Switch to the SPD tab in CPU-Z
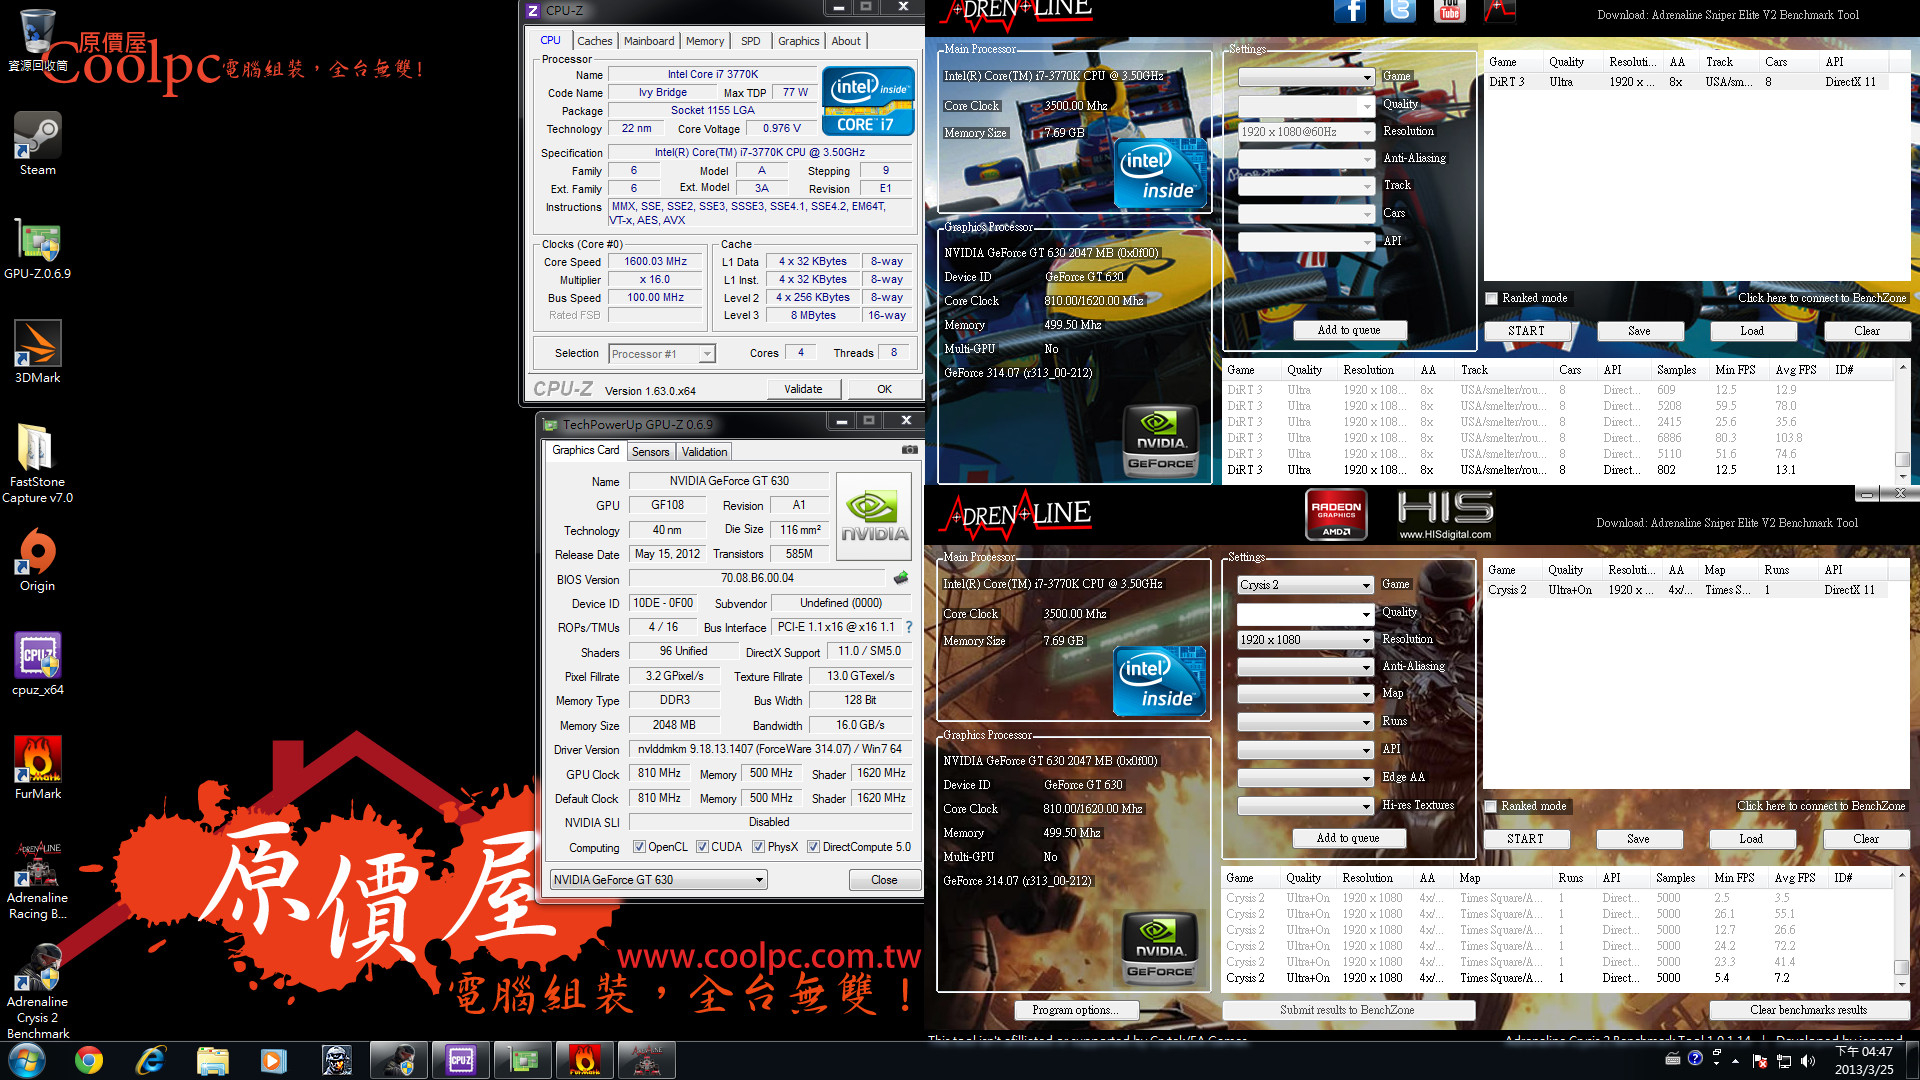 click(x=751, y=41)
